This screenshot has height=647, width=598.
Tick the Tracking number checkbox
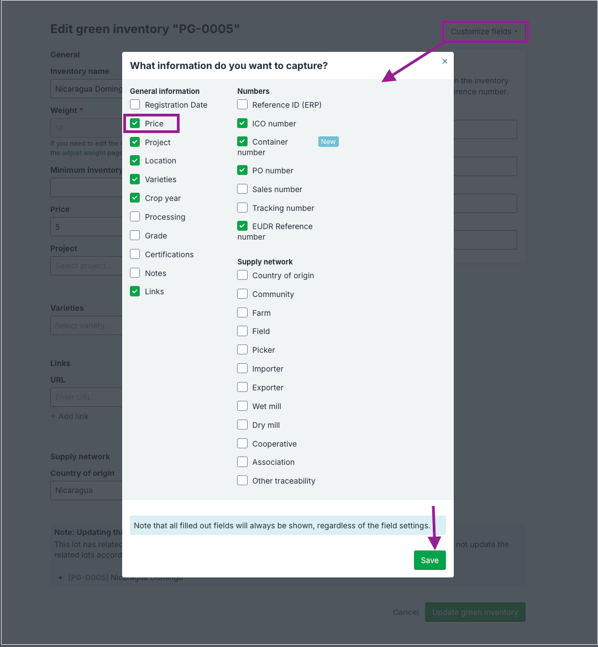tap(242, 208)
